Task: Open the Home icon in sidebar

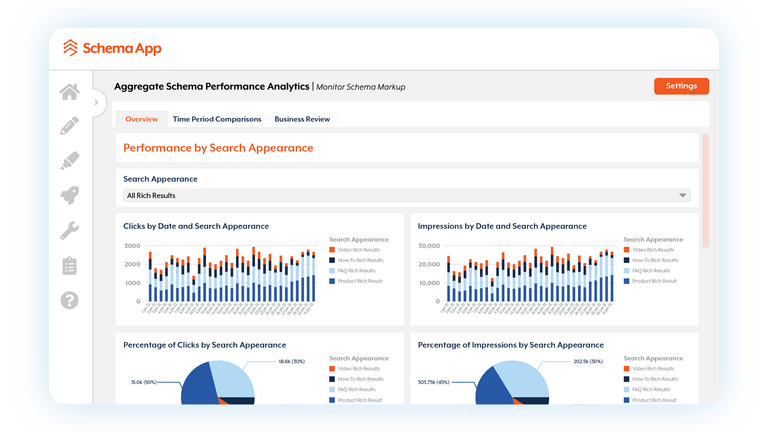Action: tap(70, 92)
